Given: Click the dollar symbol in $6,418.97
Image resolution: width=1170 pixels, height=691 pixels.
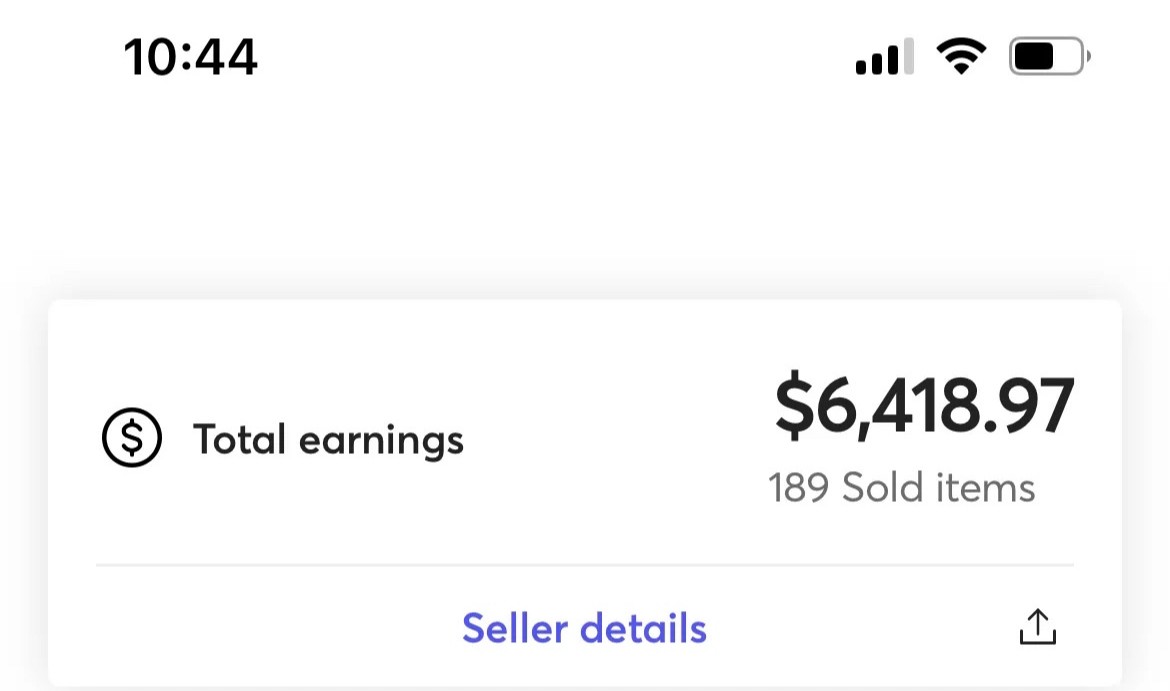Looking at the screenshot, I should (794, 406).
